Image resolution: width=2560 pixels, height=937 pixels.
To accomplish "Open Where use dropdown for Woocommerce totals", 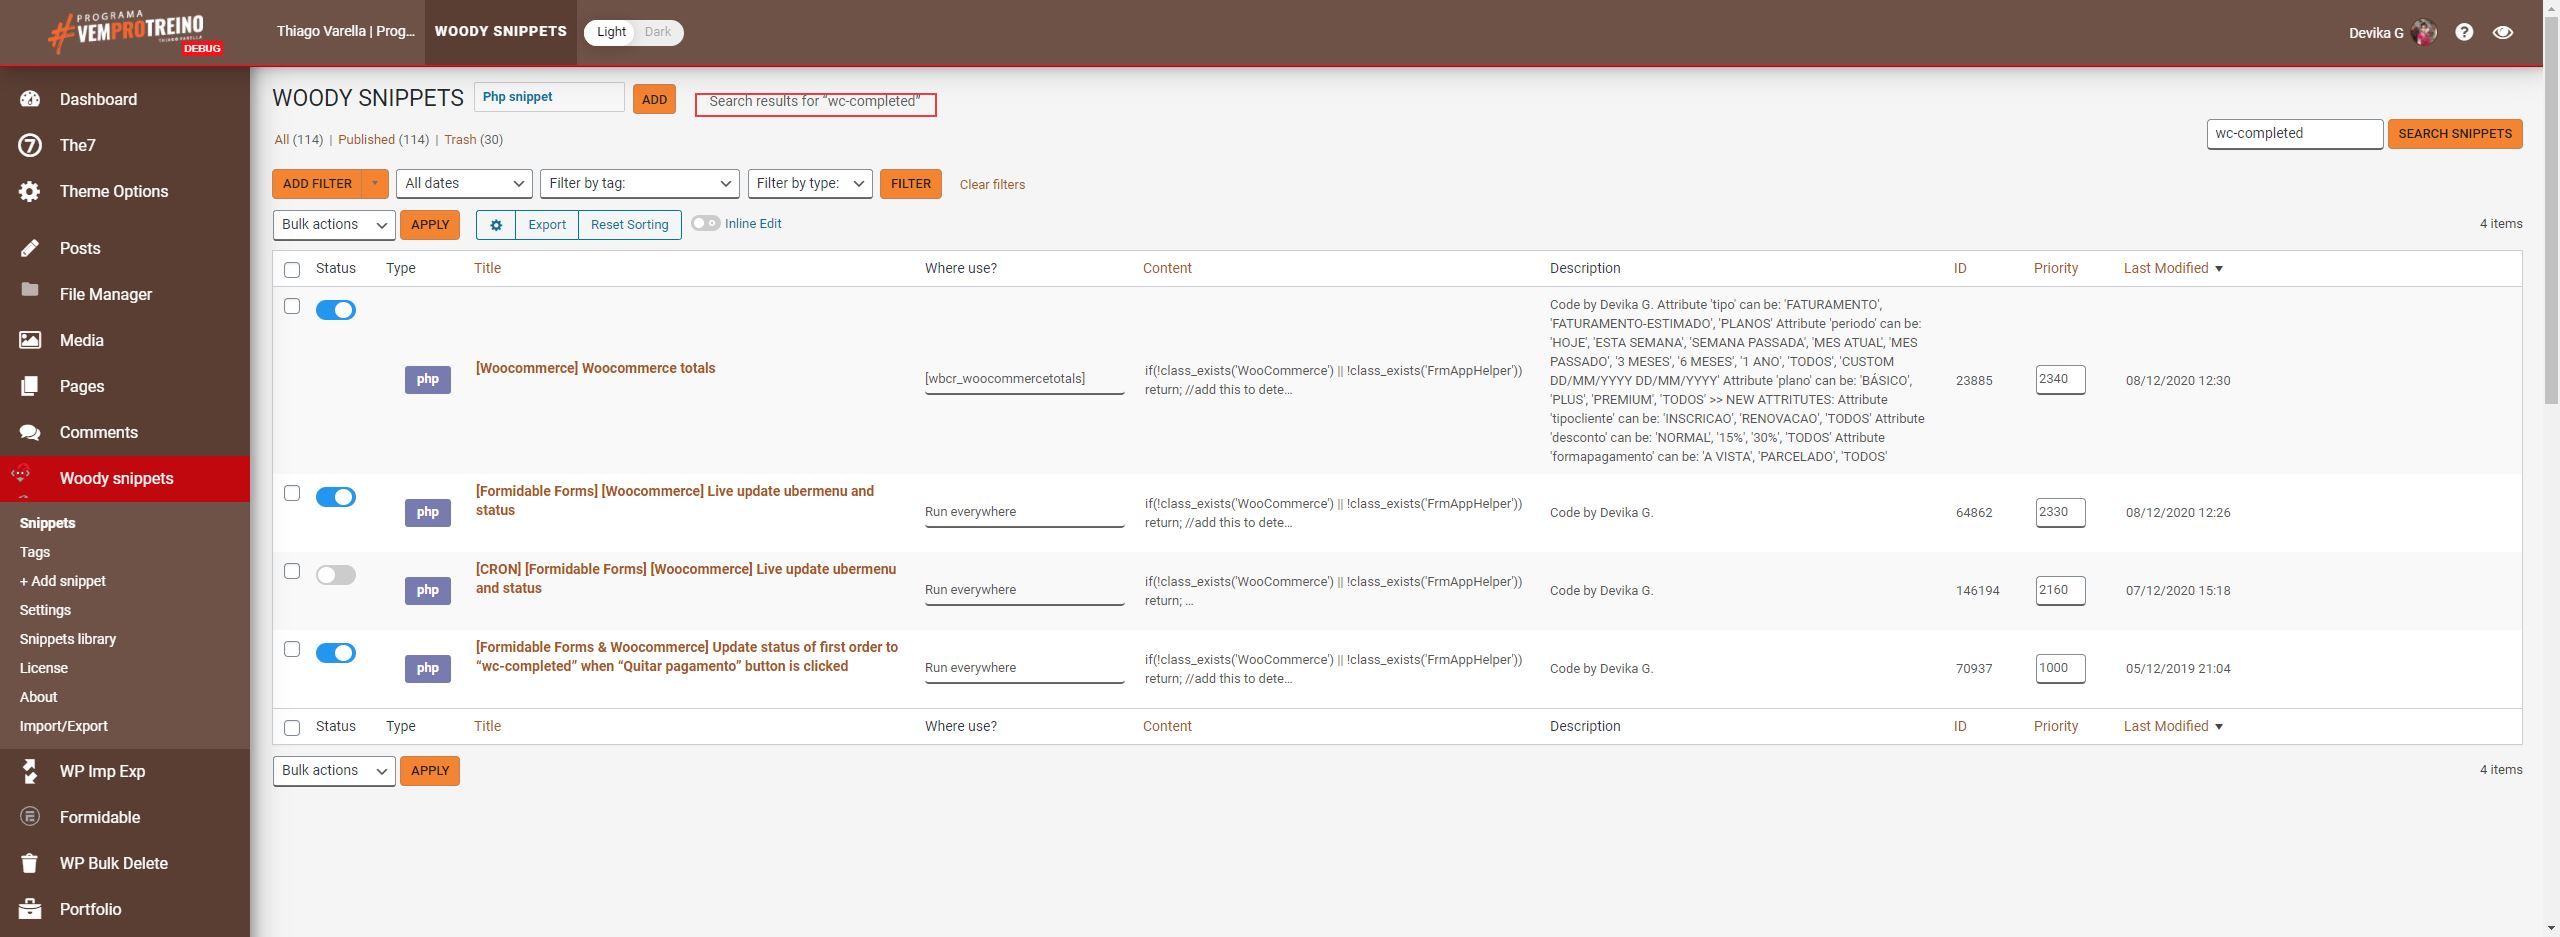I will point(1025,380).
